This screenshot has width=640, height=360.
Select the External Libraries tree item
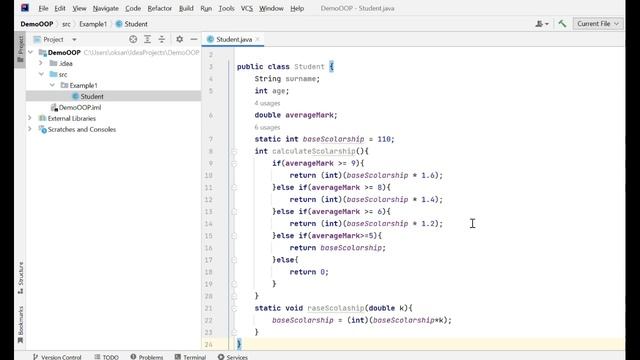pos(71,118)
